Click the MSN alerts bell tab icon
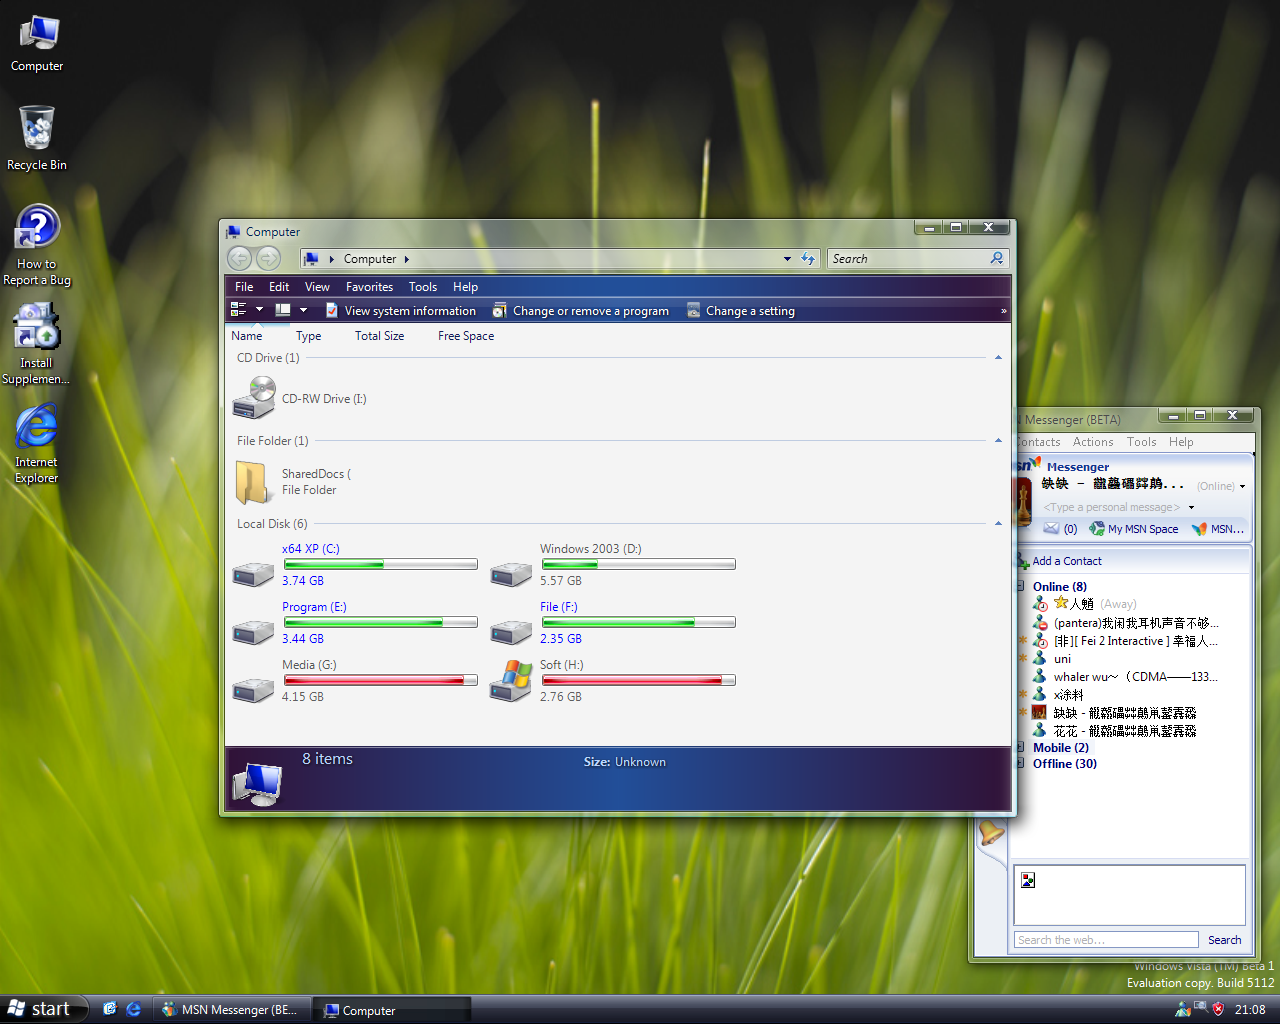This screenshot has height=1024, width=1280. [x=991, y=832]
